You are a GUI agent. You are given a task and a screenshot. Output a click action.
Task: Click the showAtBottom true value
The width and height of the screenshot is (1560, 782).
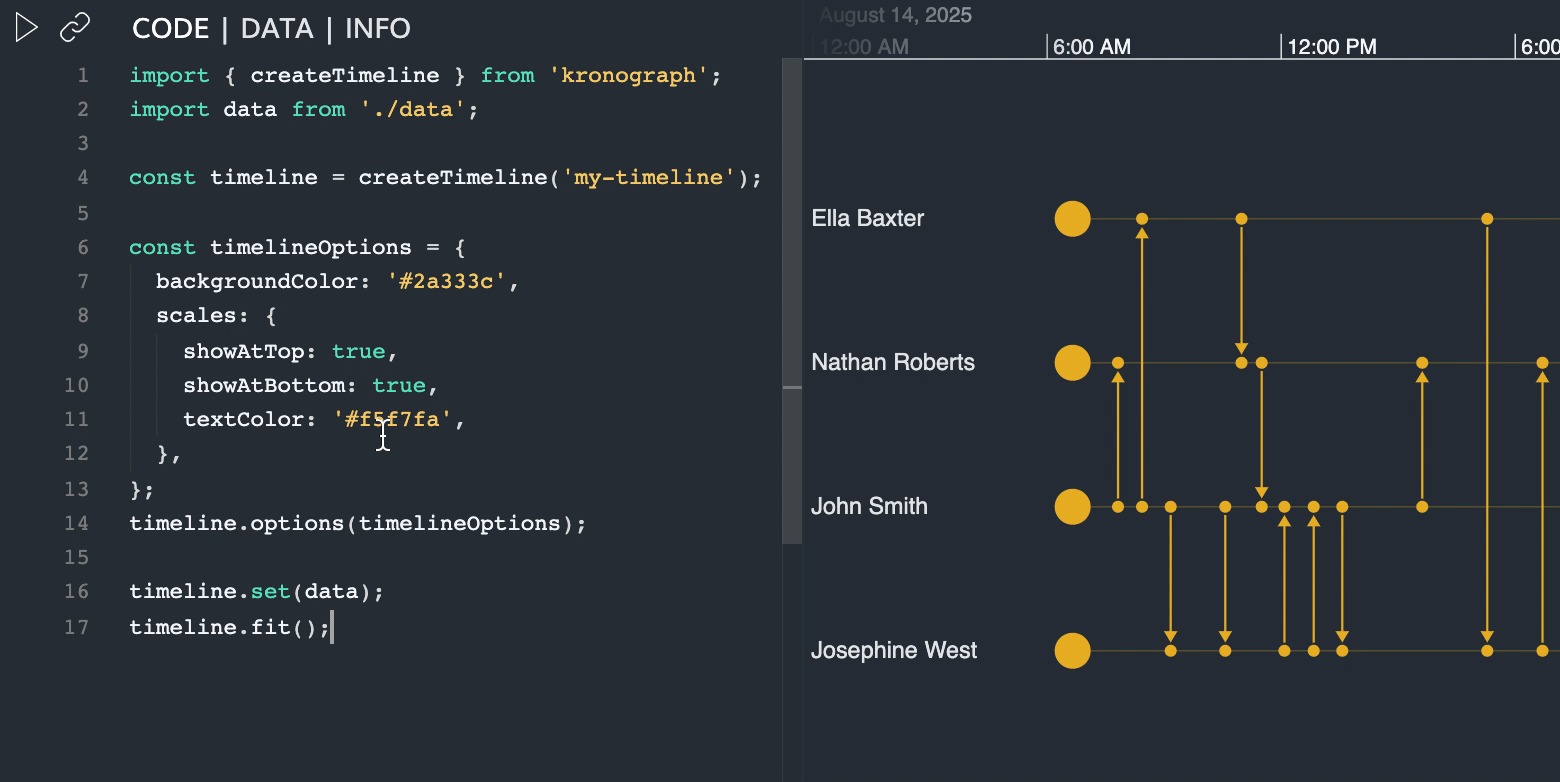click(398, 386)
